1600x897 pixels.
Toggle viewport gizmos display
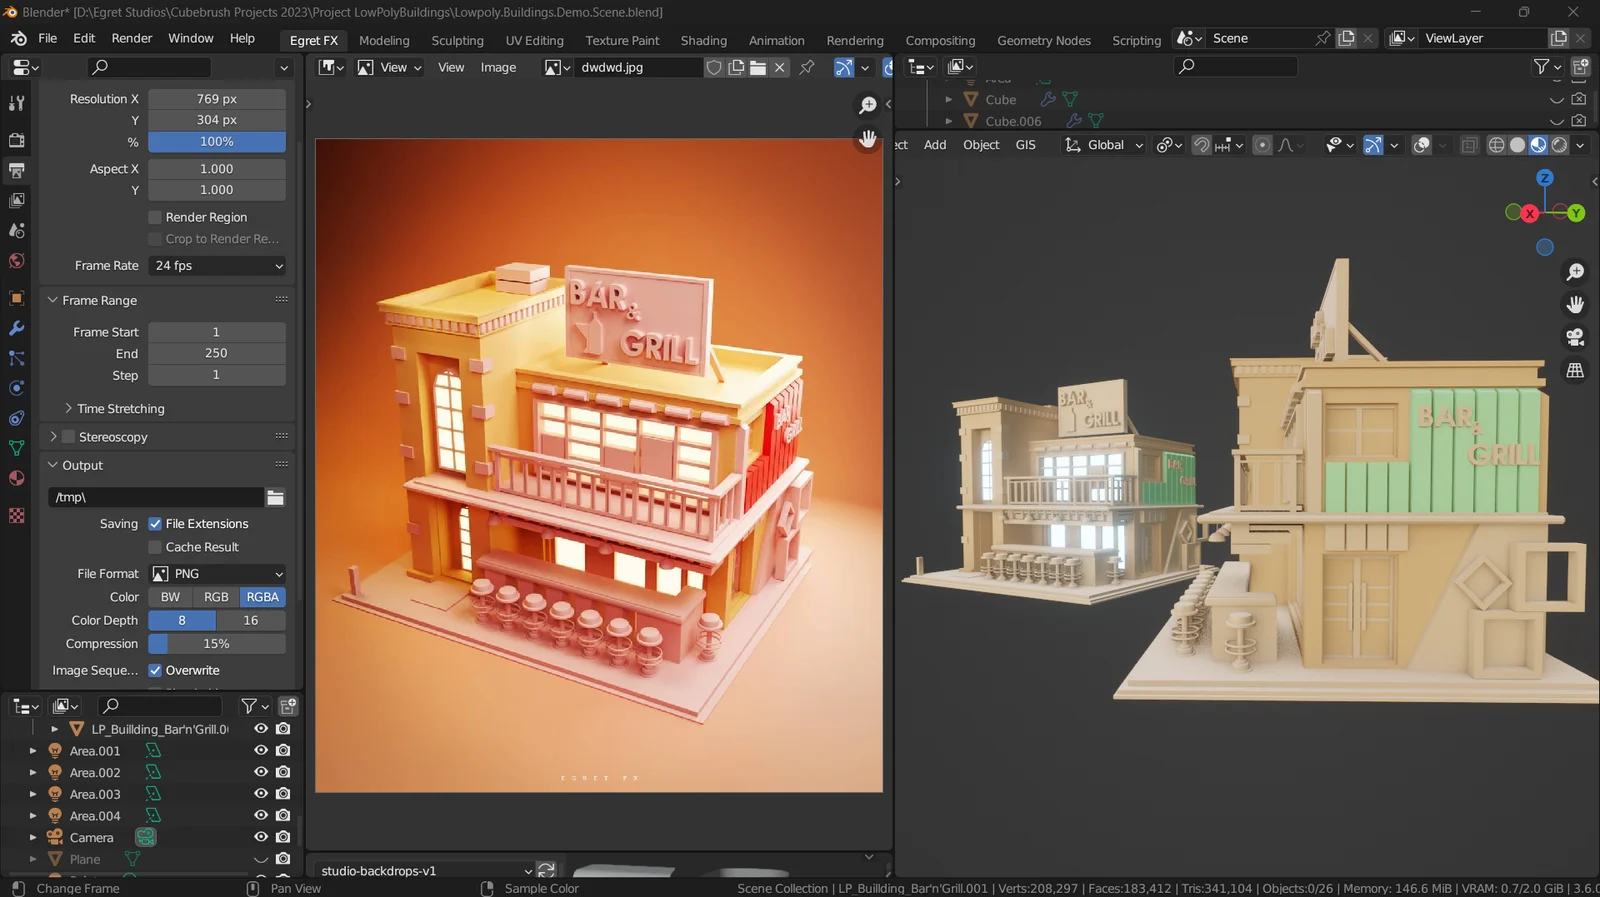click(x=1373, y=145)
